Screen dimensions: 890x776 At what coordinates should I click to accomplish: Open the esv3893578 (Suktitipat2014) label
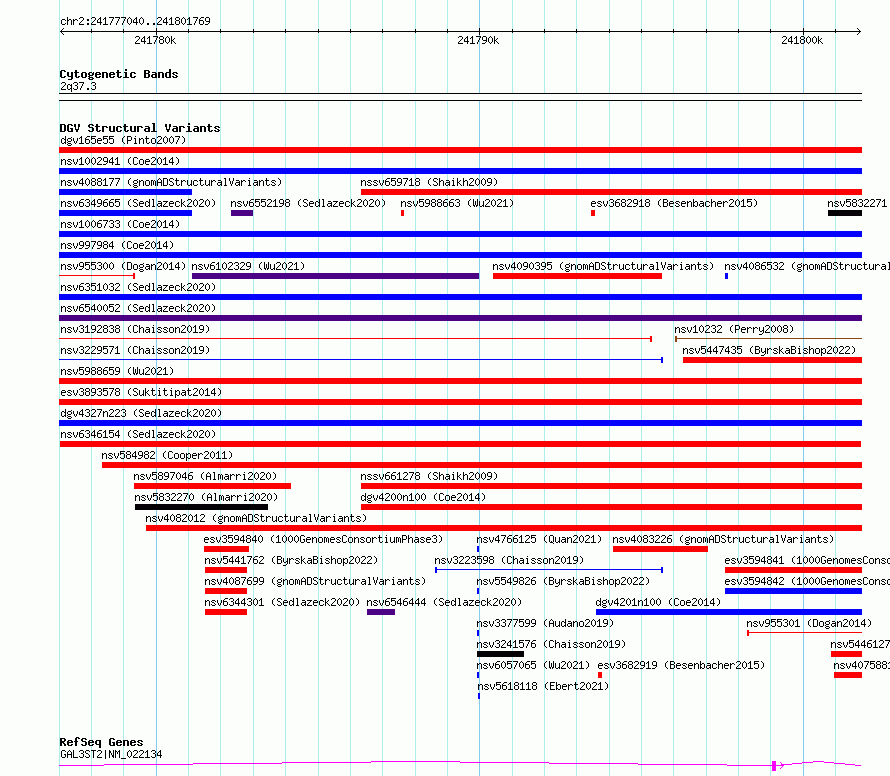(141, 392)
